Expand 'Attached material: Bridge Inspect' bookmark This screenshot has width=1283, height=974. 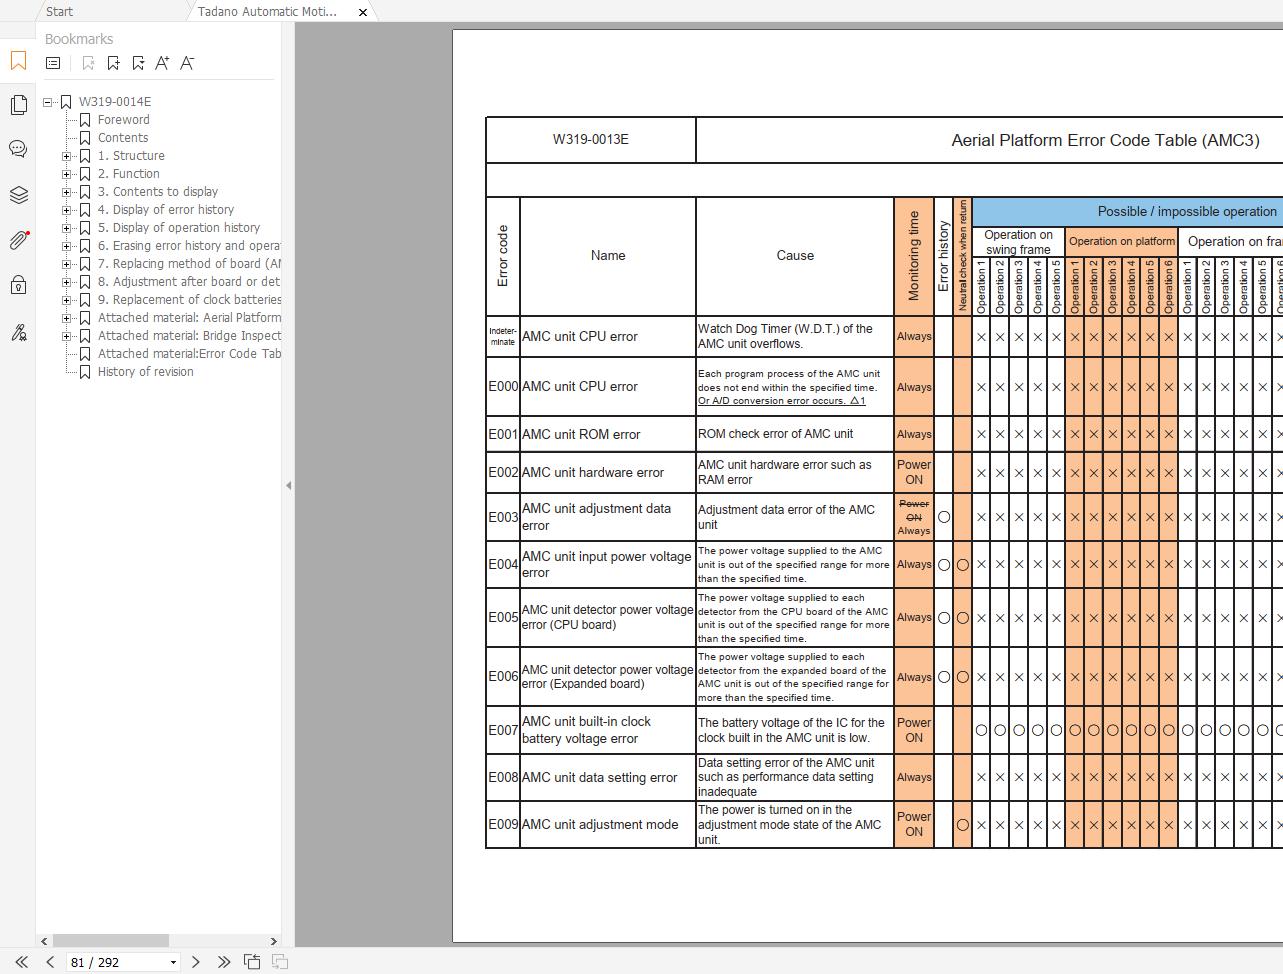coord(67,336)
